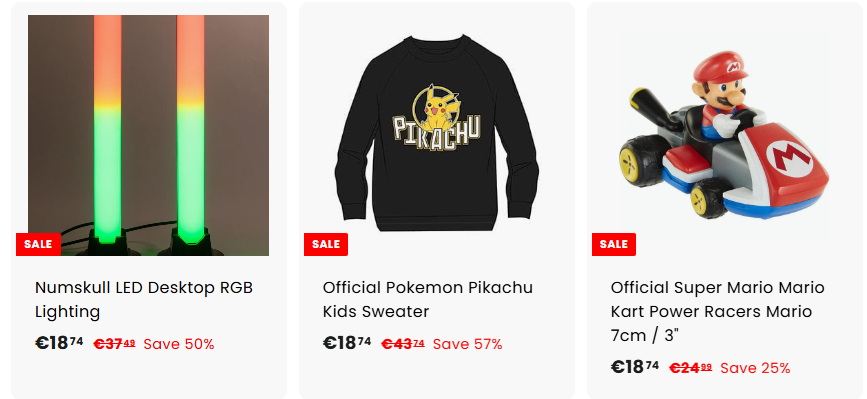867x399 pixels.
Task: Click the crossed-out €24.99 original price
Action: point(691,368)
